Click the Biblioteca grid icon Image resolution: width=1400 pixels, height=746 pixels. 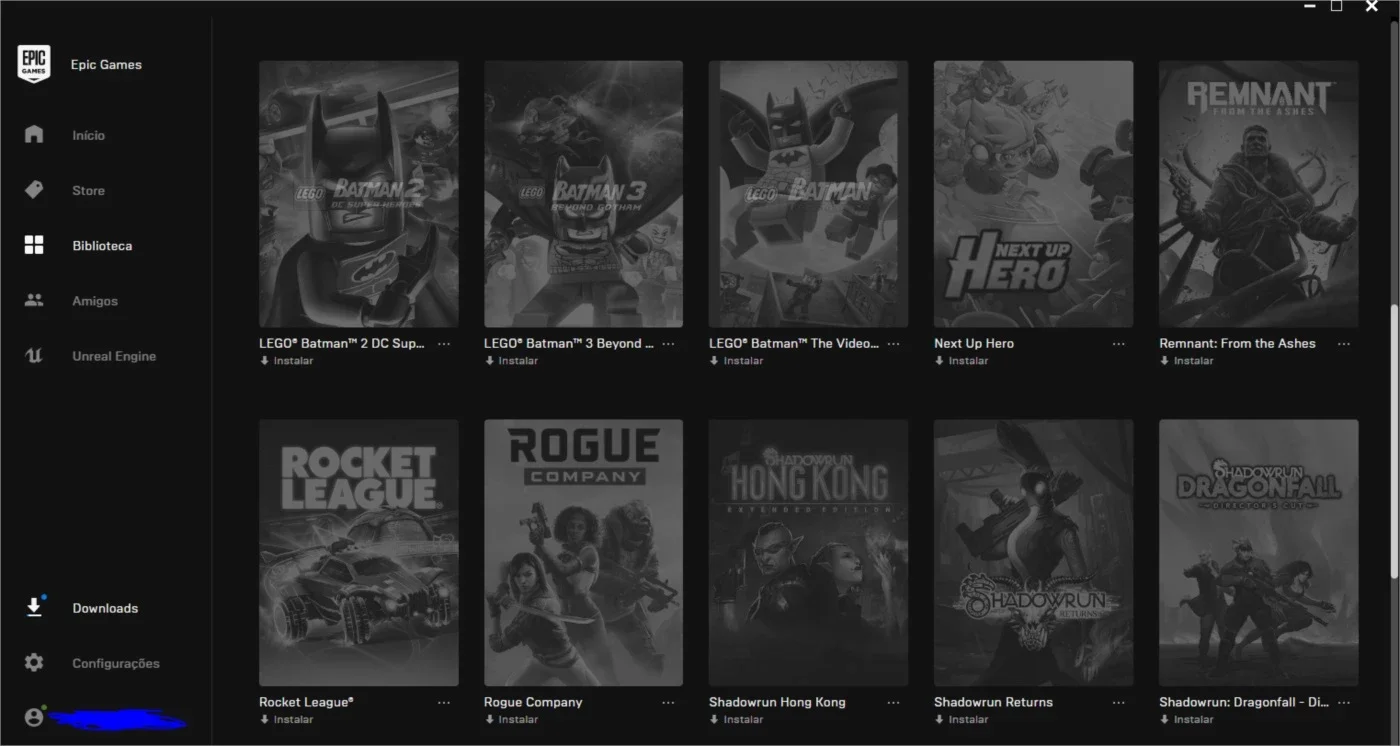34,245
